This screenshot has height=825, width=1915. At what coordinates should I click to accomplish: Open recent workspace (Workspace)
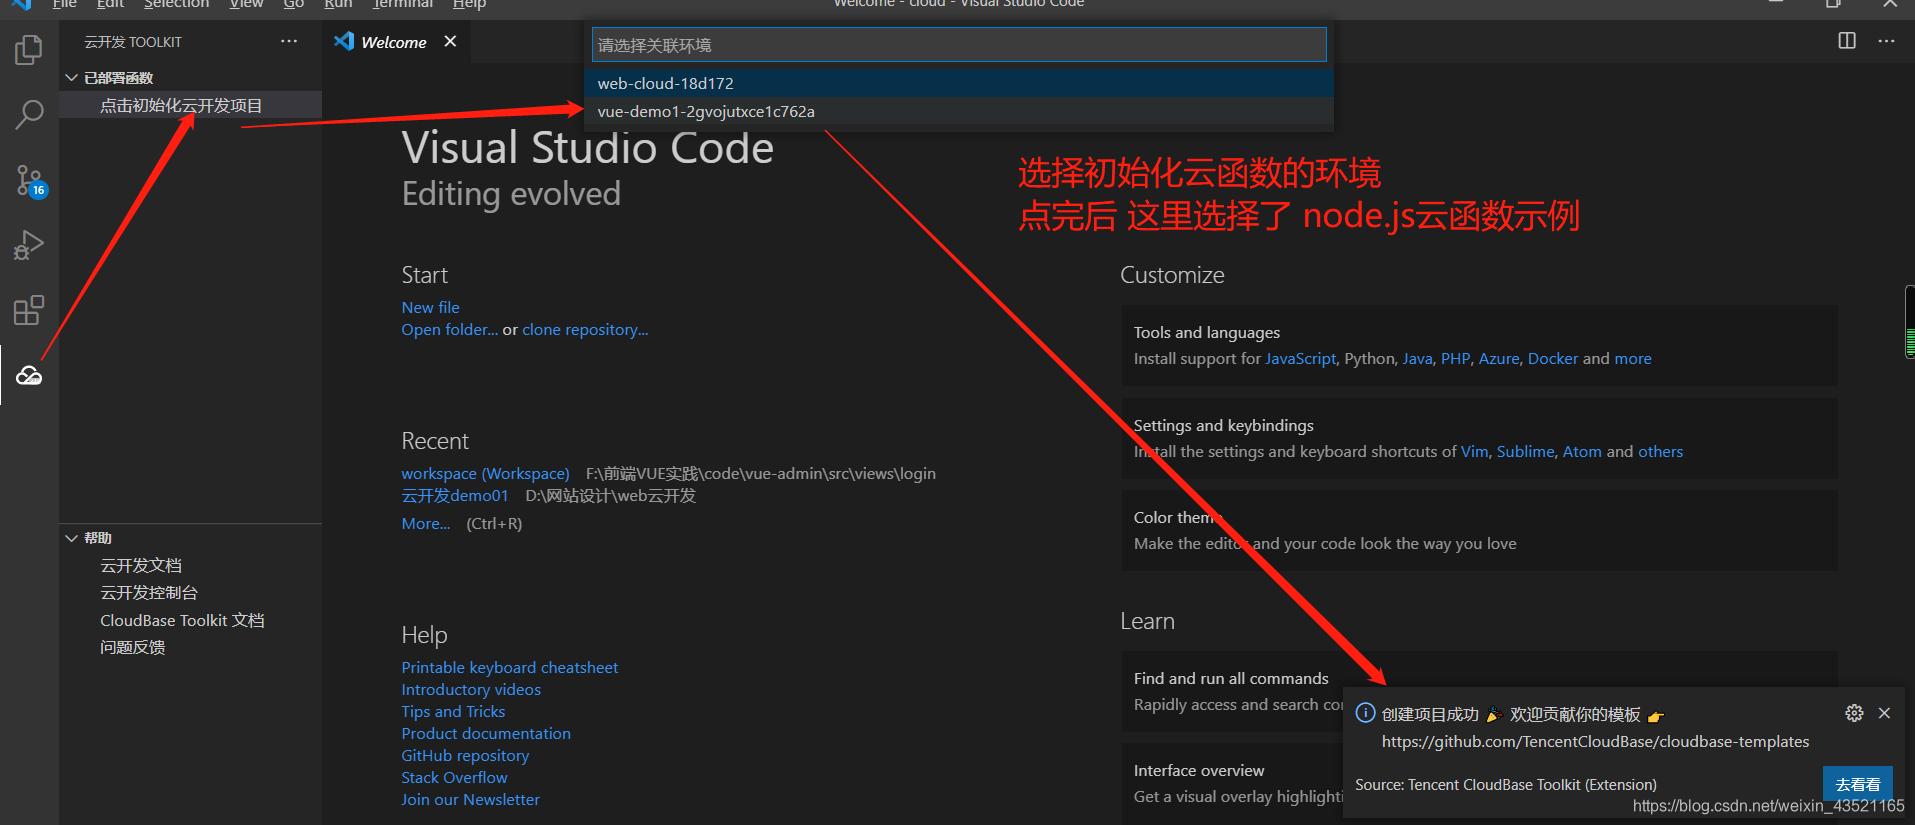coord(485,473)
